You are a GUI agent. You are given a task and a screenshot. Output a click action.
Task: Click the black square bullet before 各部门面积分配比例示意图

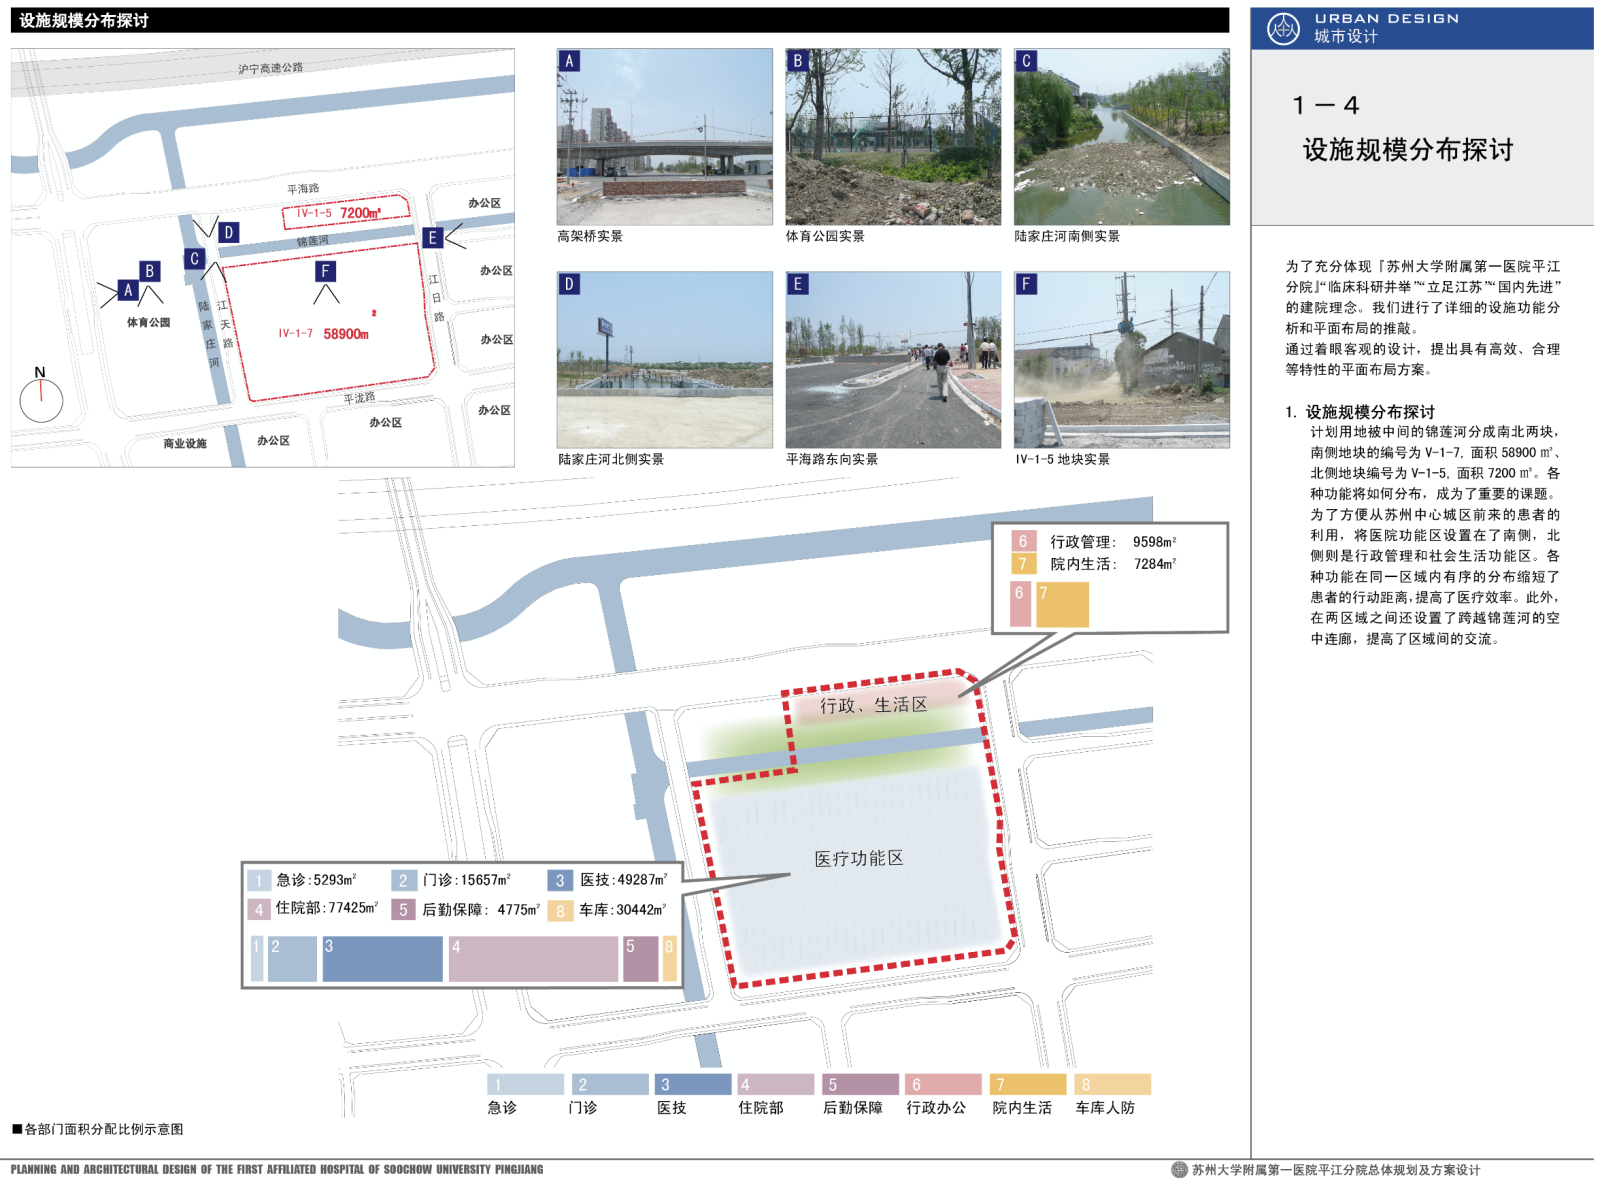(x=17, y=1129)
